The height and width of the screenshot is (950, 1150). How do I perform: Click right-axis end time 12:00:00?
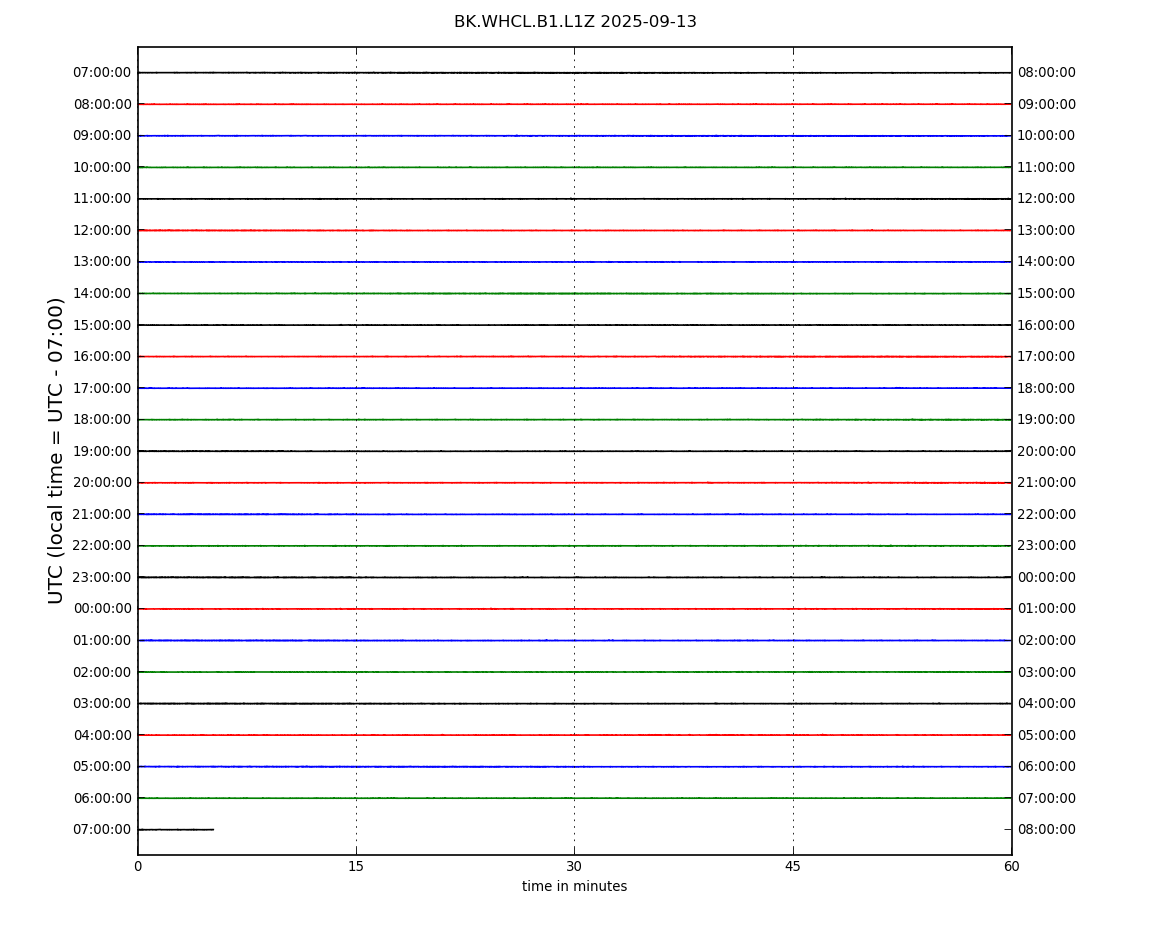point(1047,199)
